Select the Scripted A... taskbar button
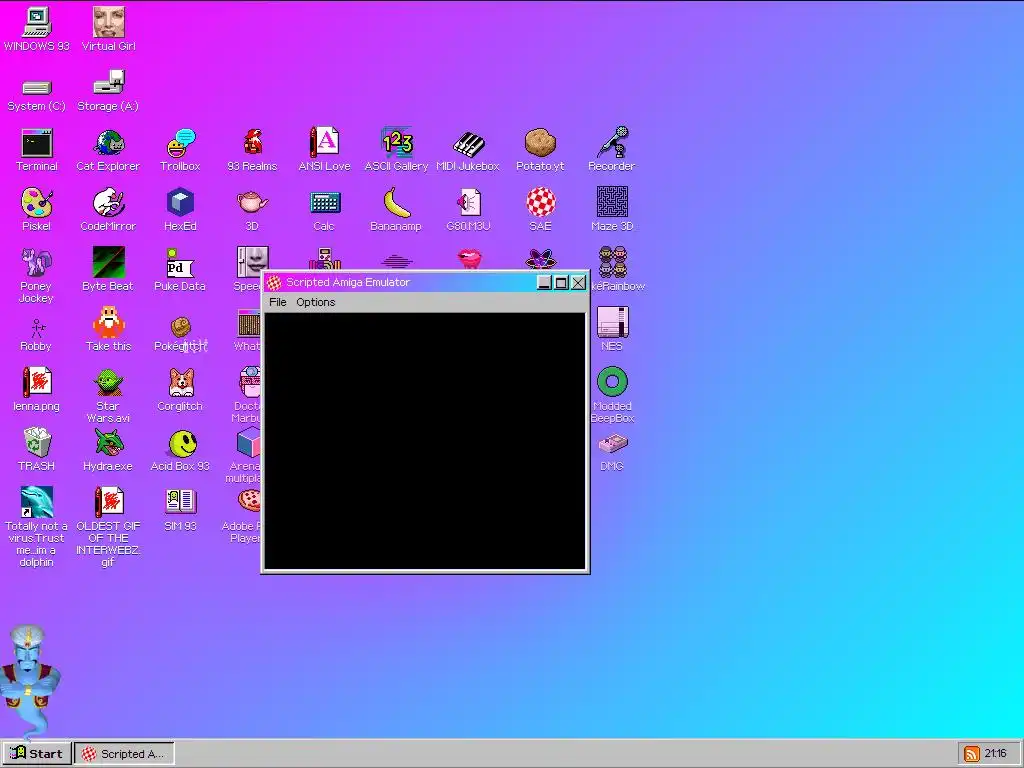 pyautogui.click(x=124, y=754)
